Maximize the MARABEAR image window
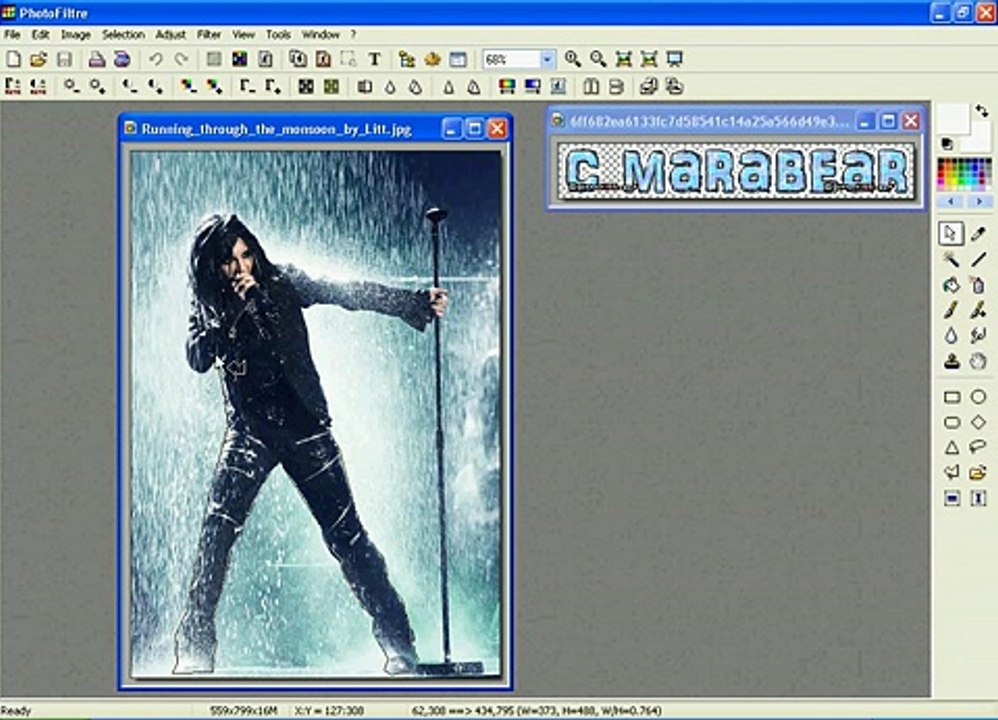 [x=889, y=120]
